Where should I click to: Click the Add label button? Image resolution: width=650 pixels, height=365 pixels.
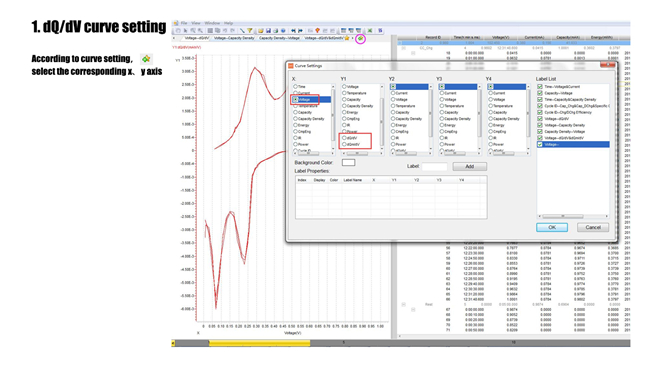[x=469, y=166]
